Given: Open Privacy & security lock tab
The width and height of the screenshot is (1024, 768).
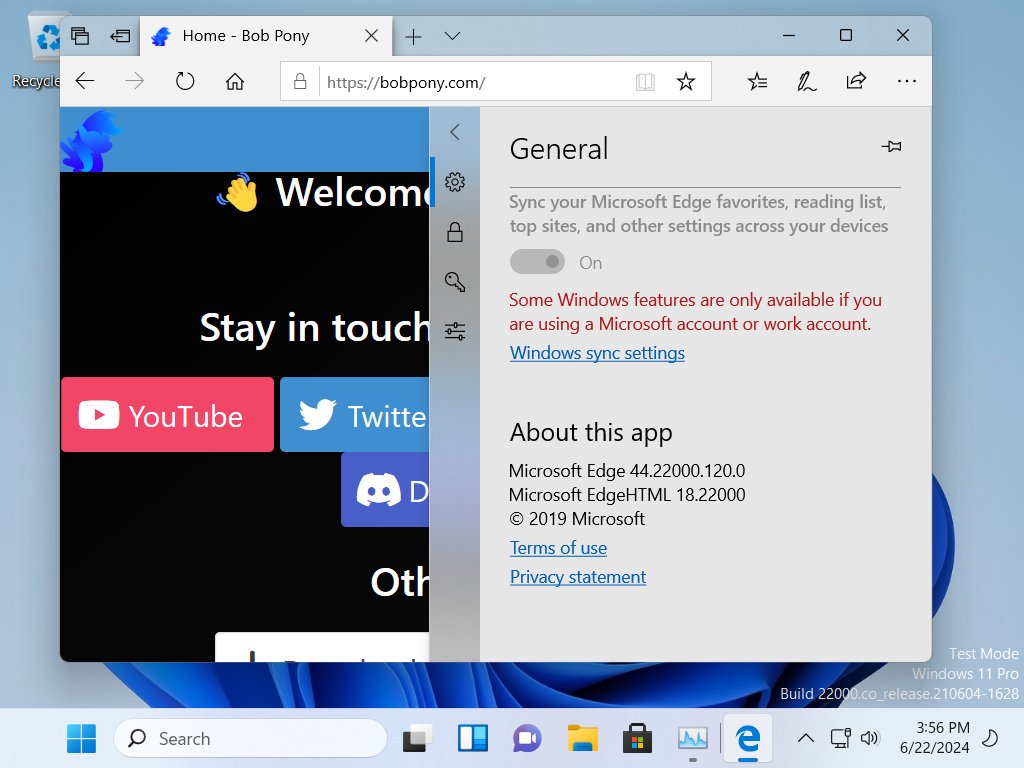Looking at the screenshot, I should [455, 232].
